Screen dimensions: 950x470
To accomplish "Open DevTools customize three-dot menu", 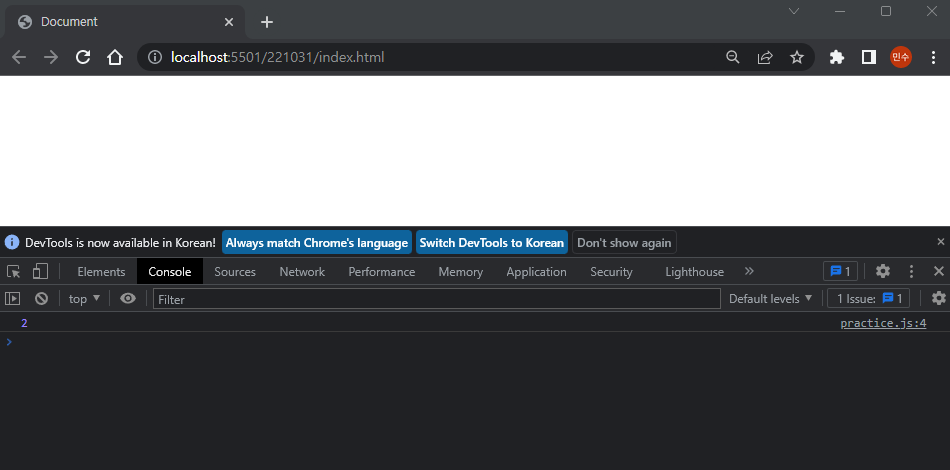I will click(x=911, y=271).
